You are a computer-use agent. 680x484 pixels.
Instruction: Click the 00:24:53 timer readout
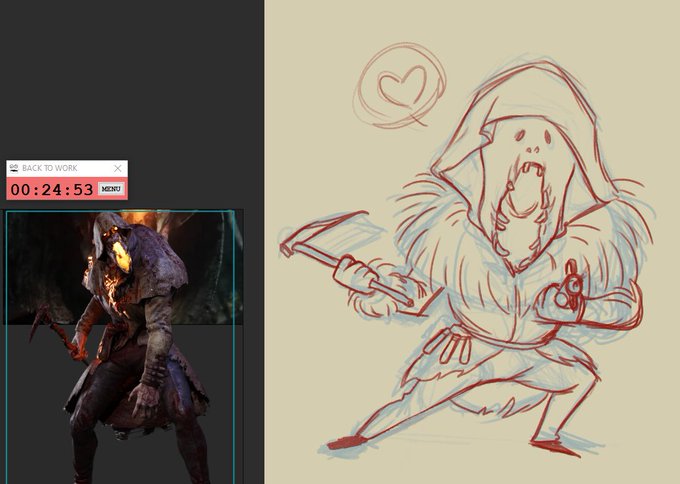point(52,190)
